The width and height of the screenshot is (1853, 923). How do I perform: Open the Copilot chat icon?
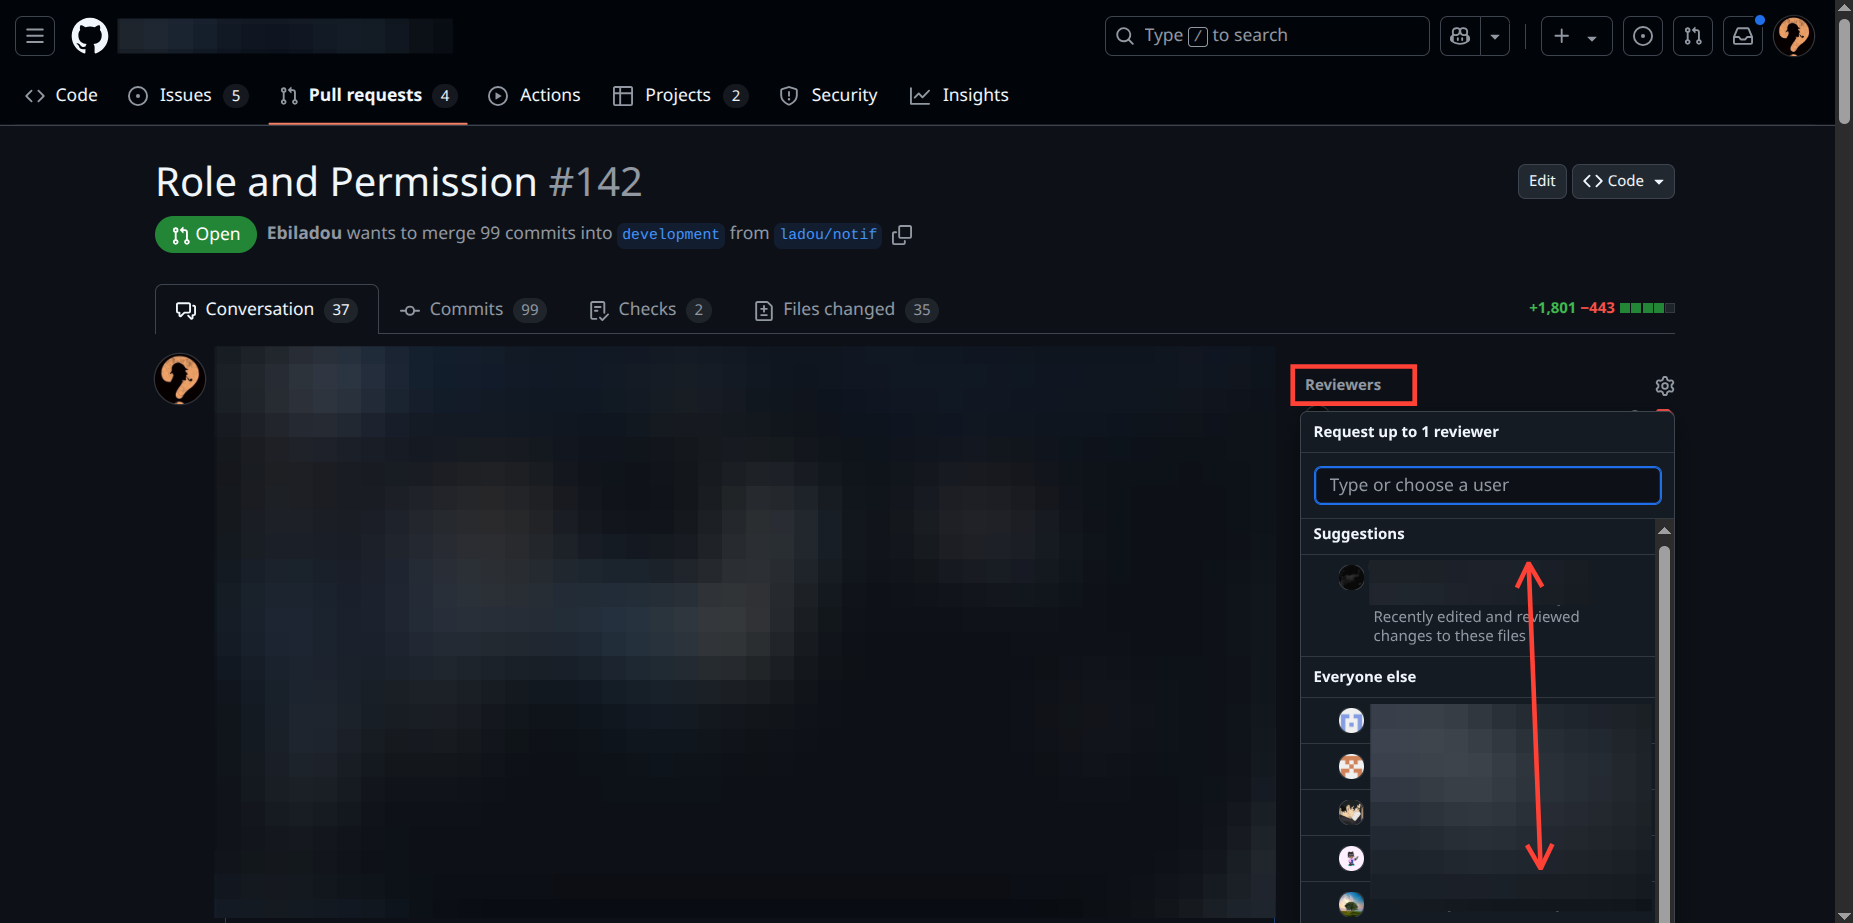click(1460, 36)
